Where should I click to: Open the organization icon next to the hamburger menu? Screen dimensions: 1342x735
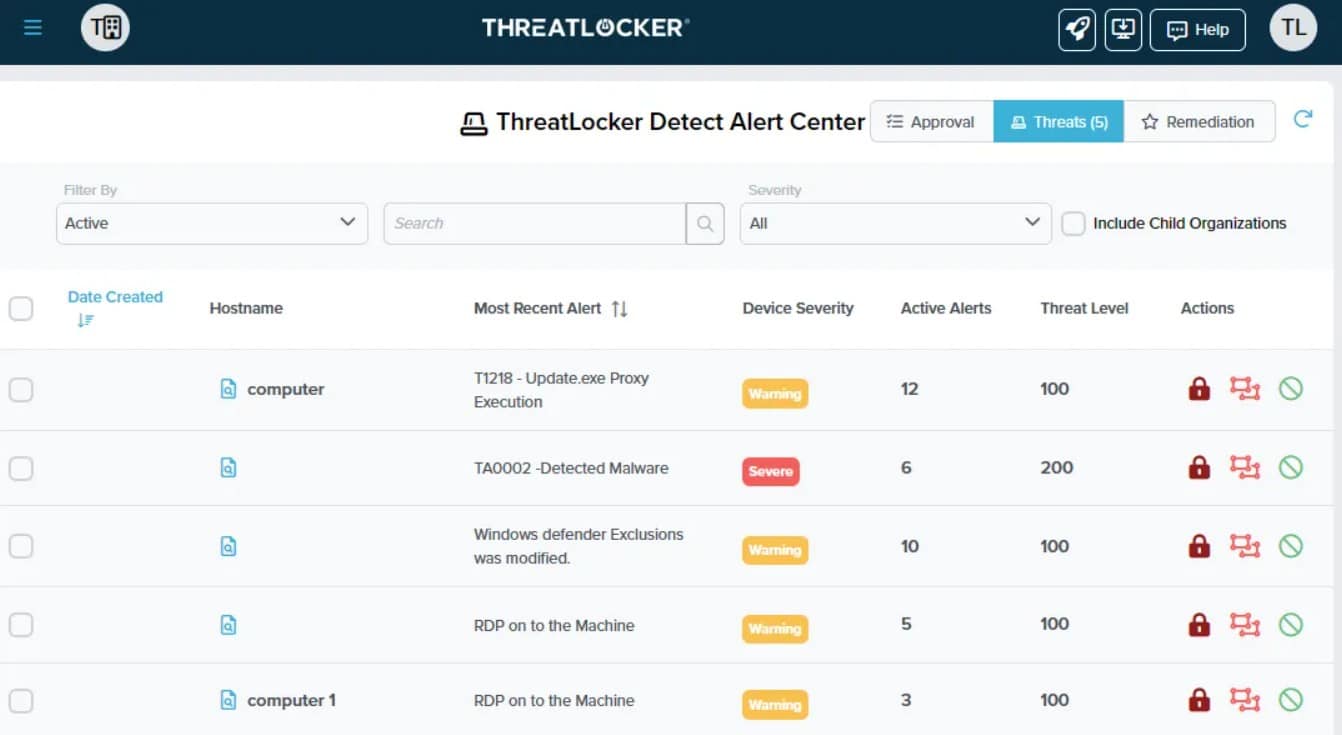tap(104, 29)
